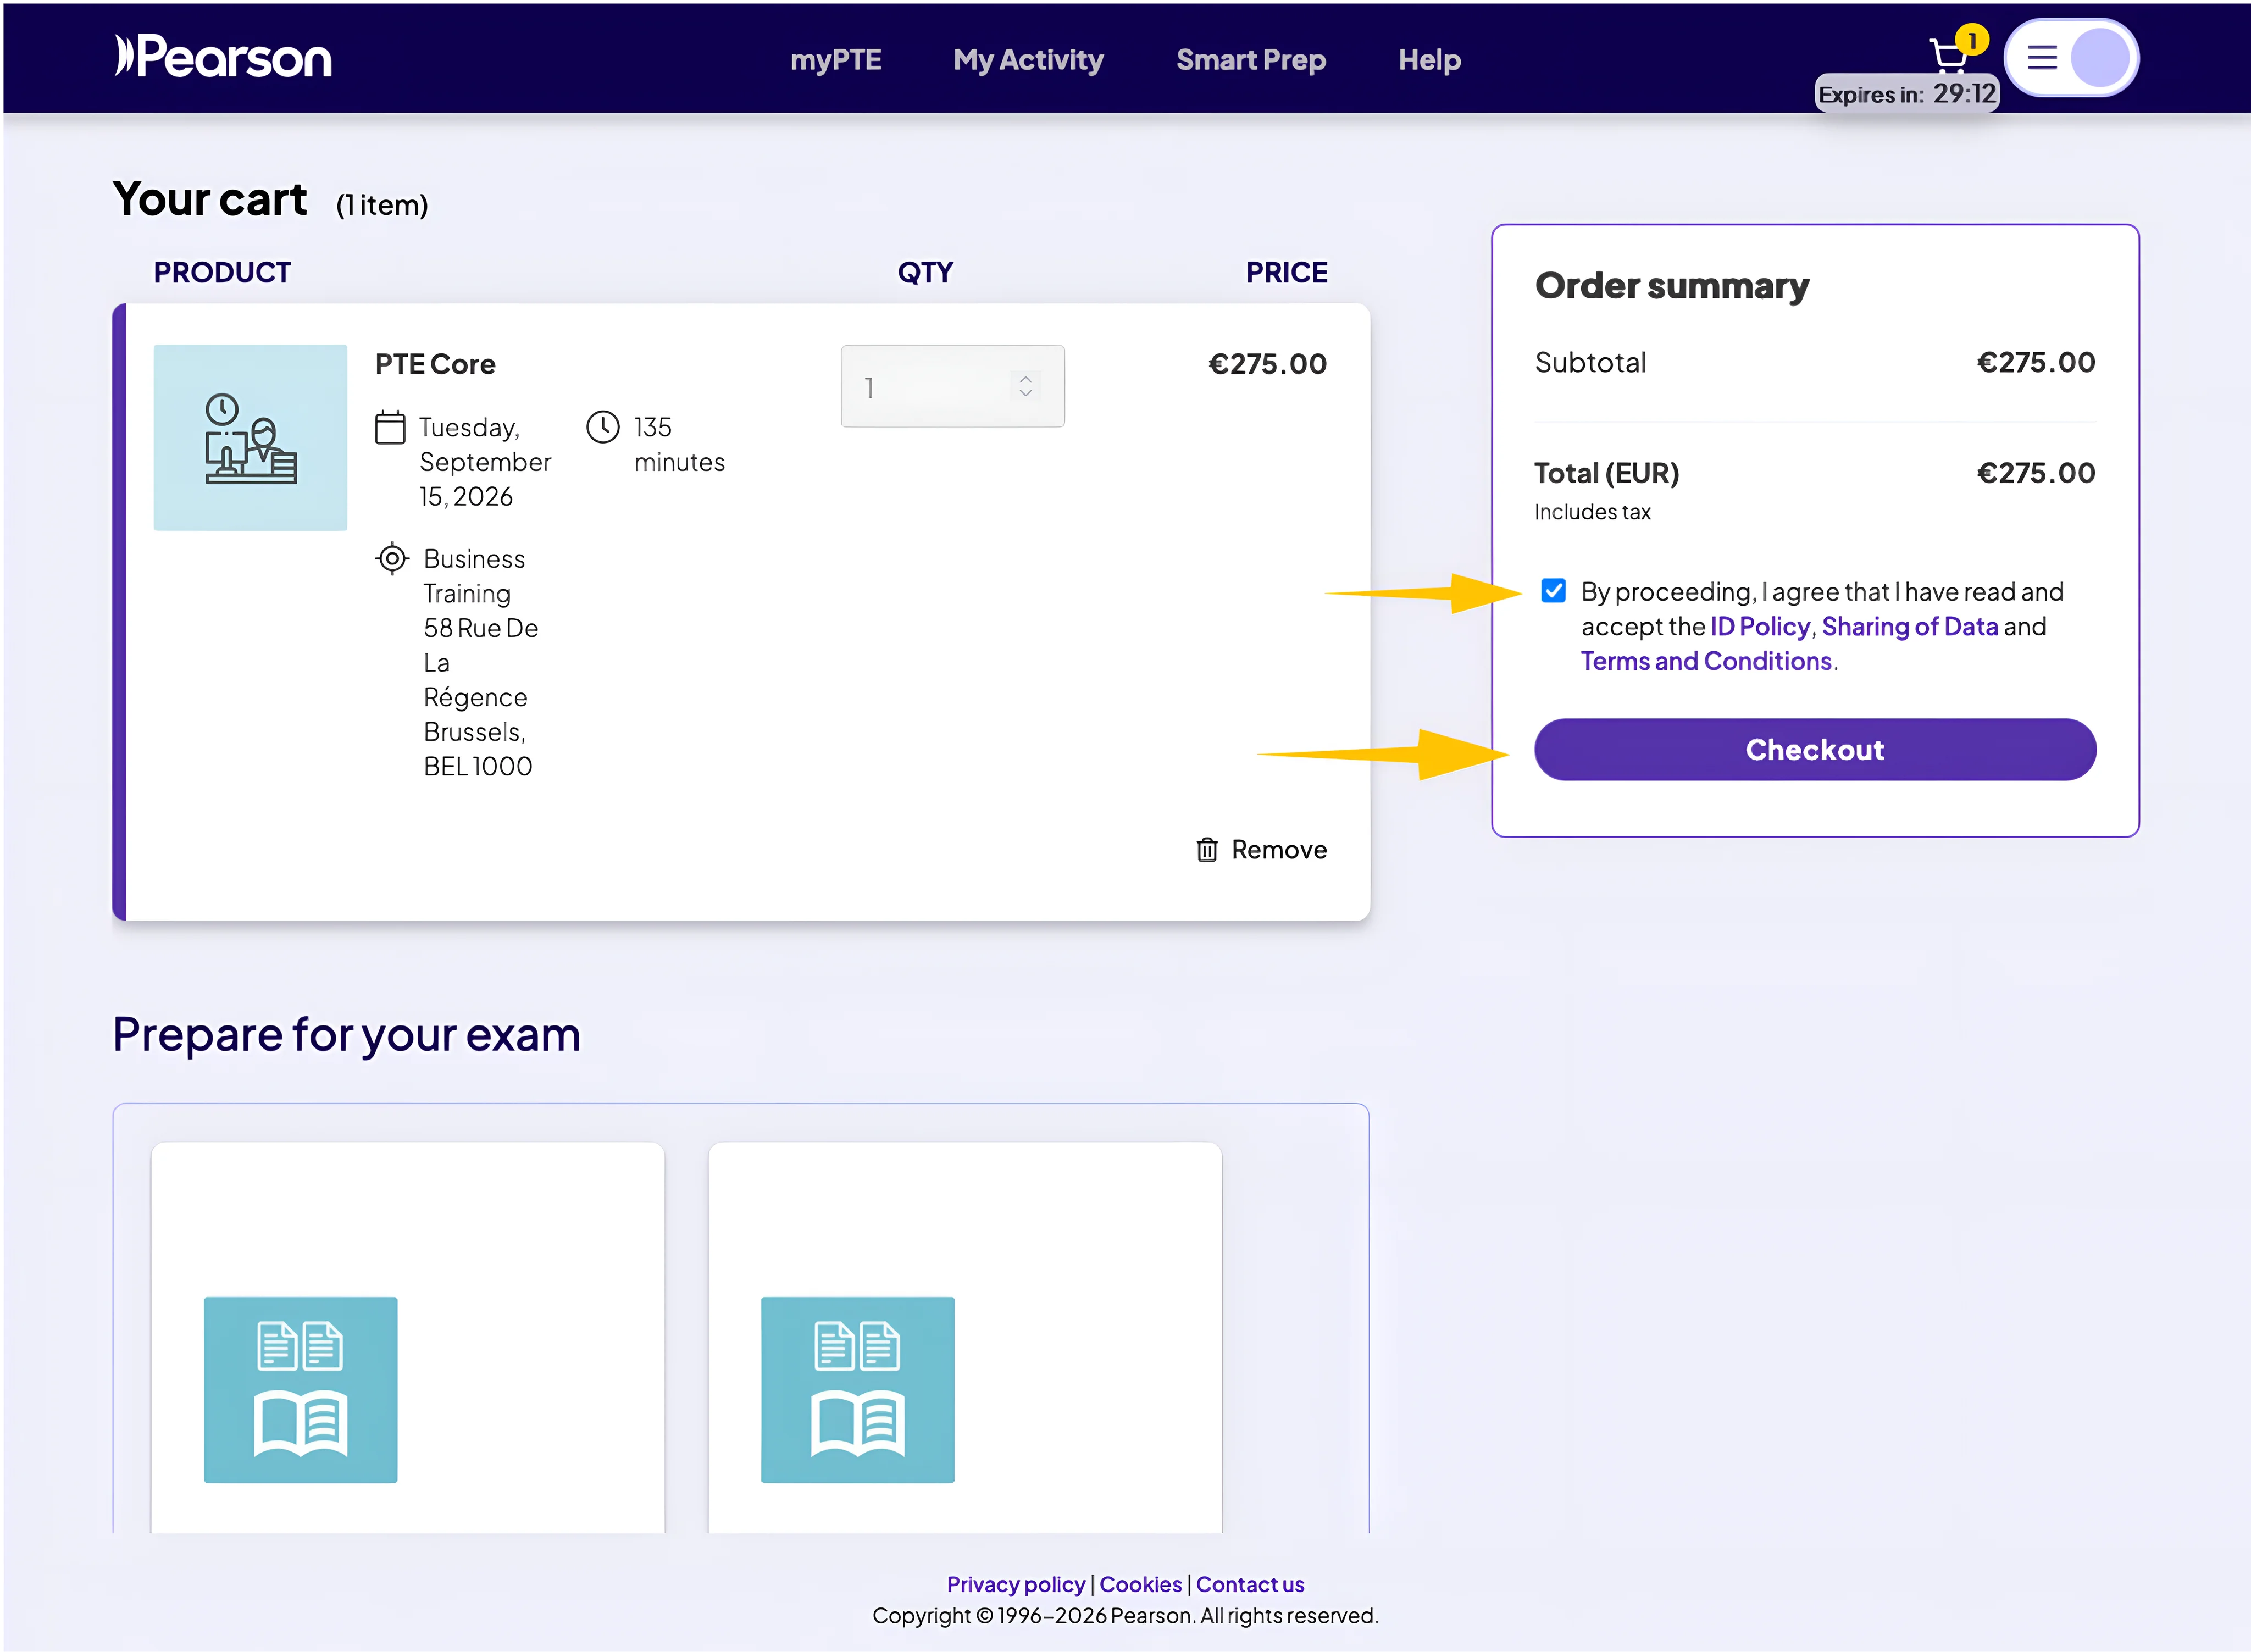Click the Tuesday, September 15, 2026 date text

[x=485, y=462]
